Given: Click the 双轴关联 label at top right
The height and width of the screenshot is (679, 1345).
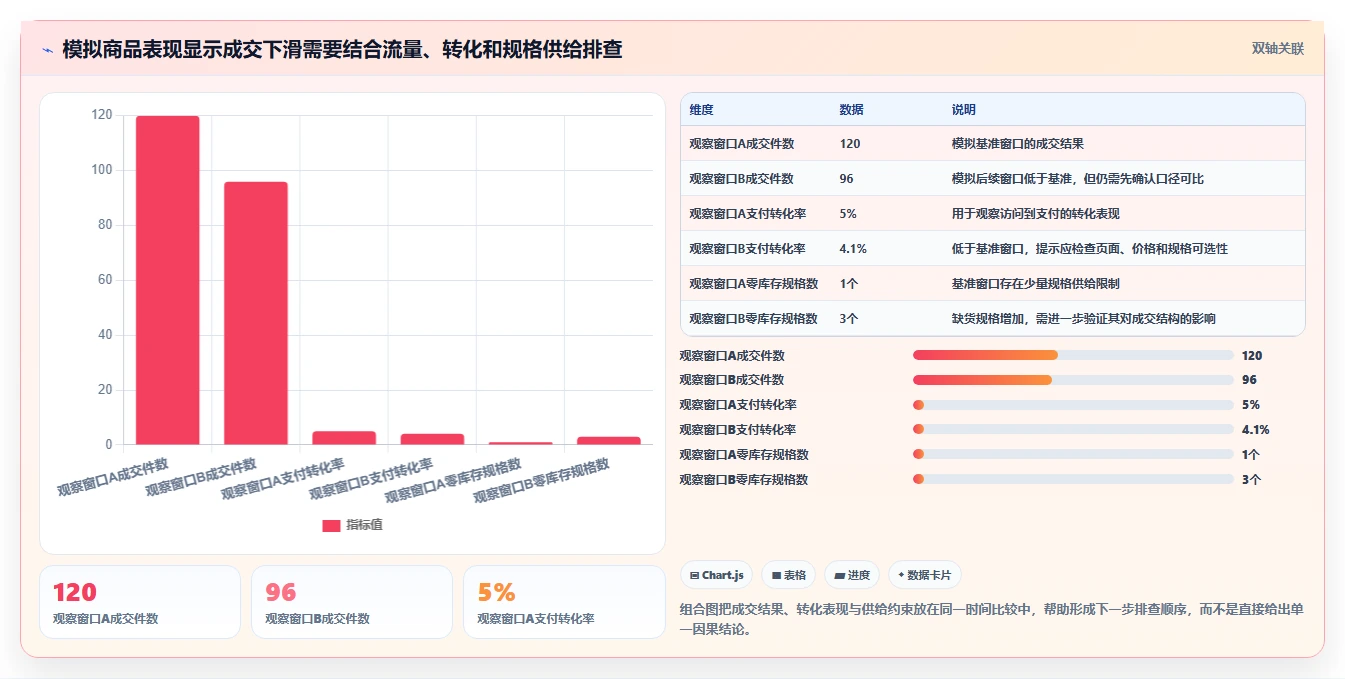Looking at the screenshot, I should (x=1278, y=48).
